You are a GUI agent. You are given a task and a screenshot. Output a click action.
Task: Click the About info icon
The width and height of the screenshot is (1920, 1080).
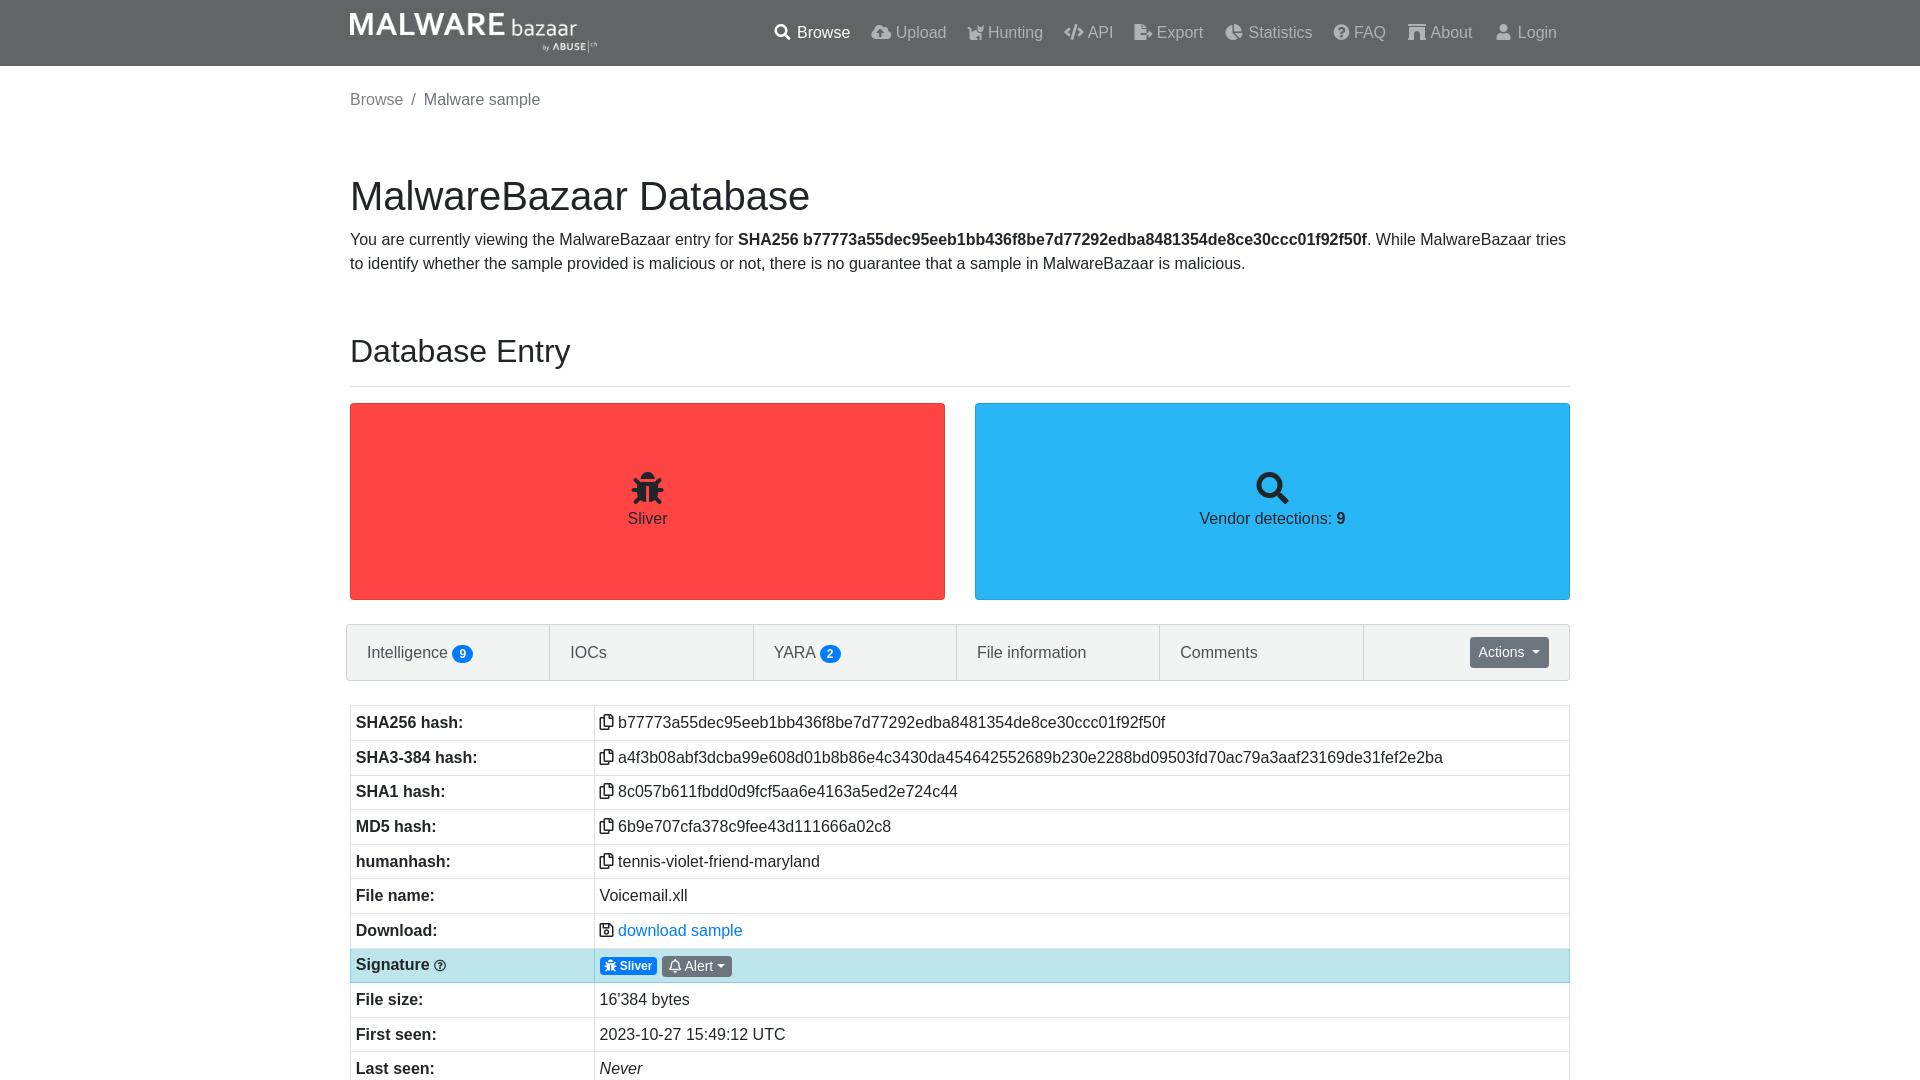click(x=1416, y=32)
